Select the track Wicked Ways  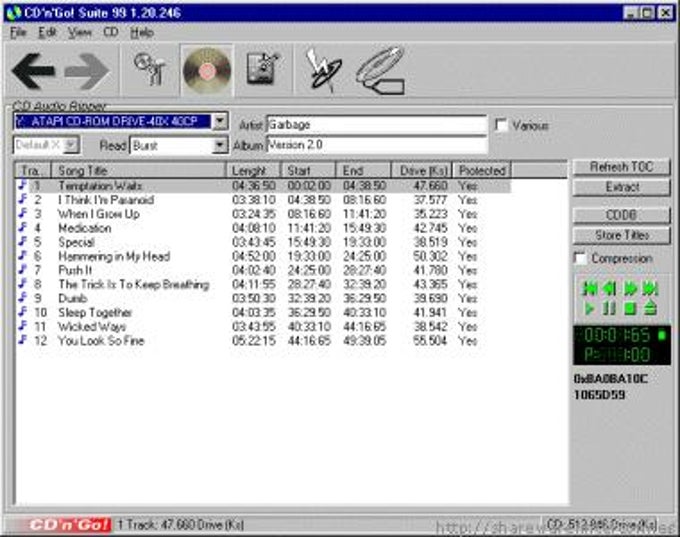pos(92,327)
